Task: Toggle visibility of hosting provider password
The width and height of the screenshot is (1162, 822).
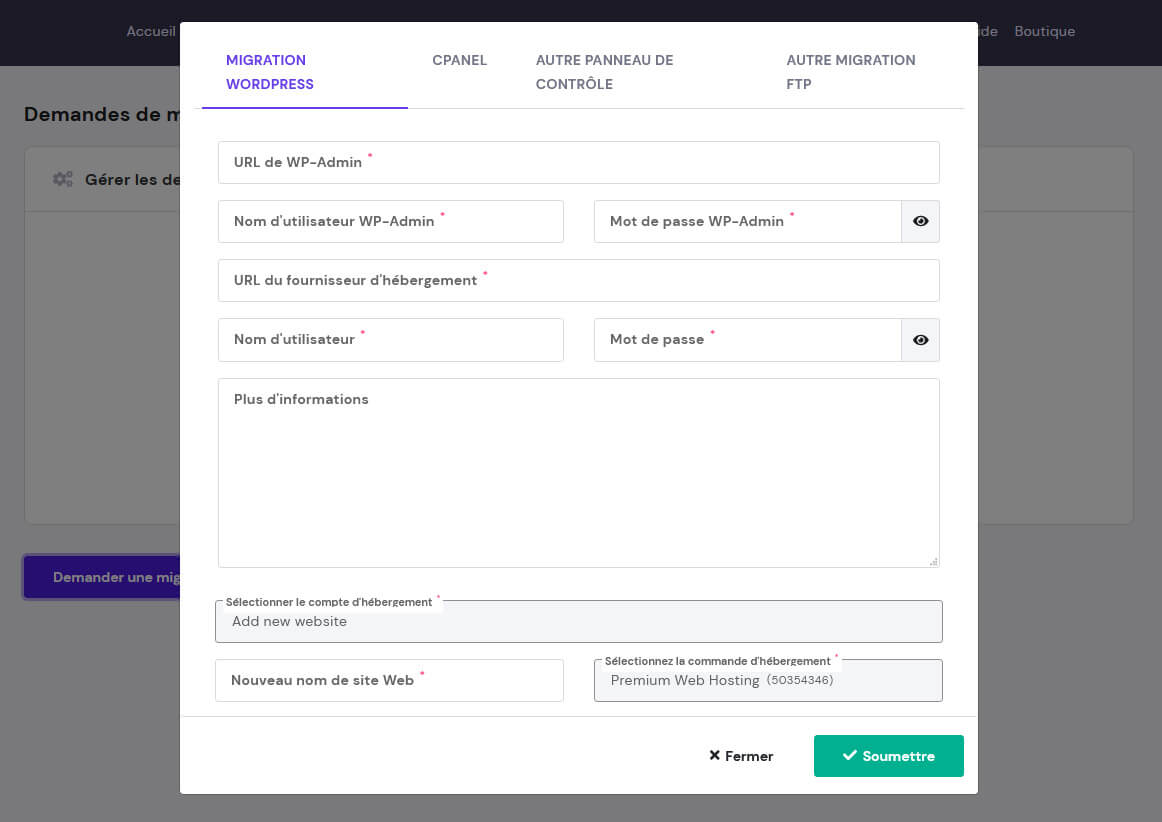Action: 920,340
